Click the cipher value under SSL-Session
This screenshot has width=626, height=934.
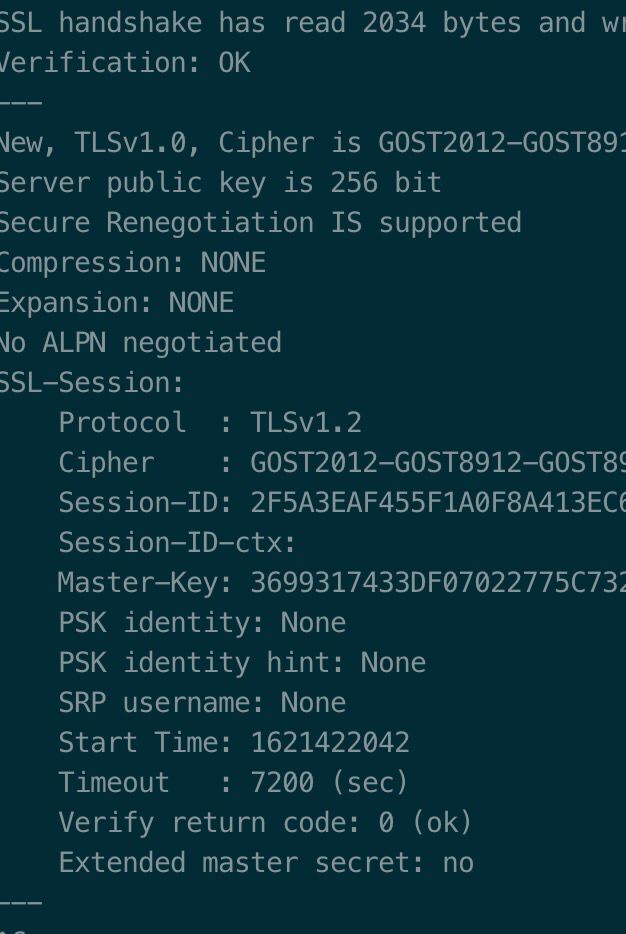point(436,463)
